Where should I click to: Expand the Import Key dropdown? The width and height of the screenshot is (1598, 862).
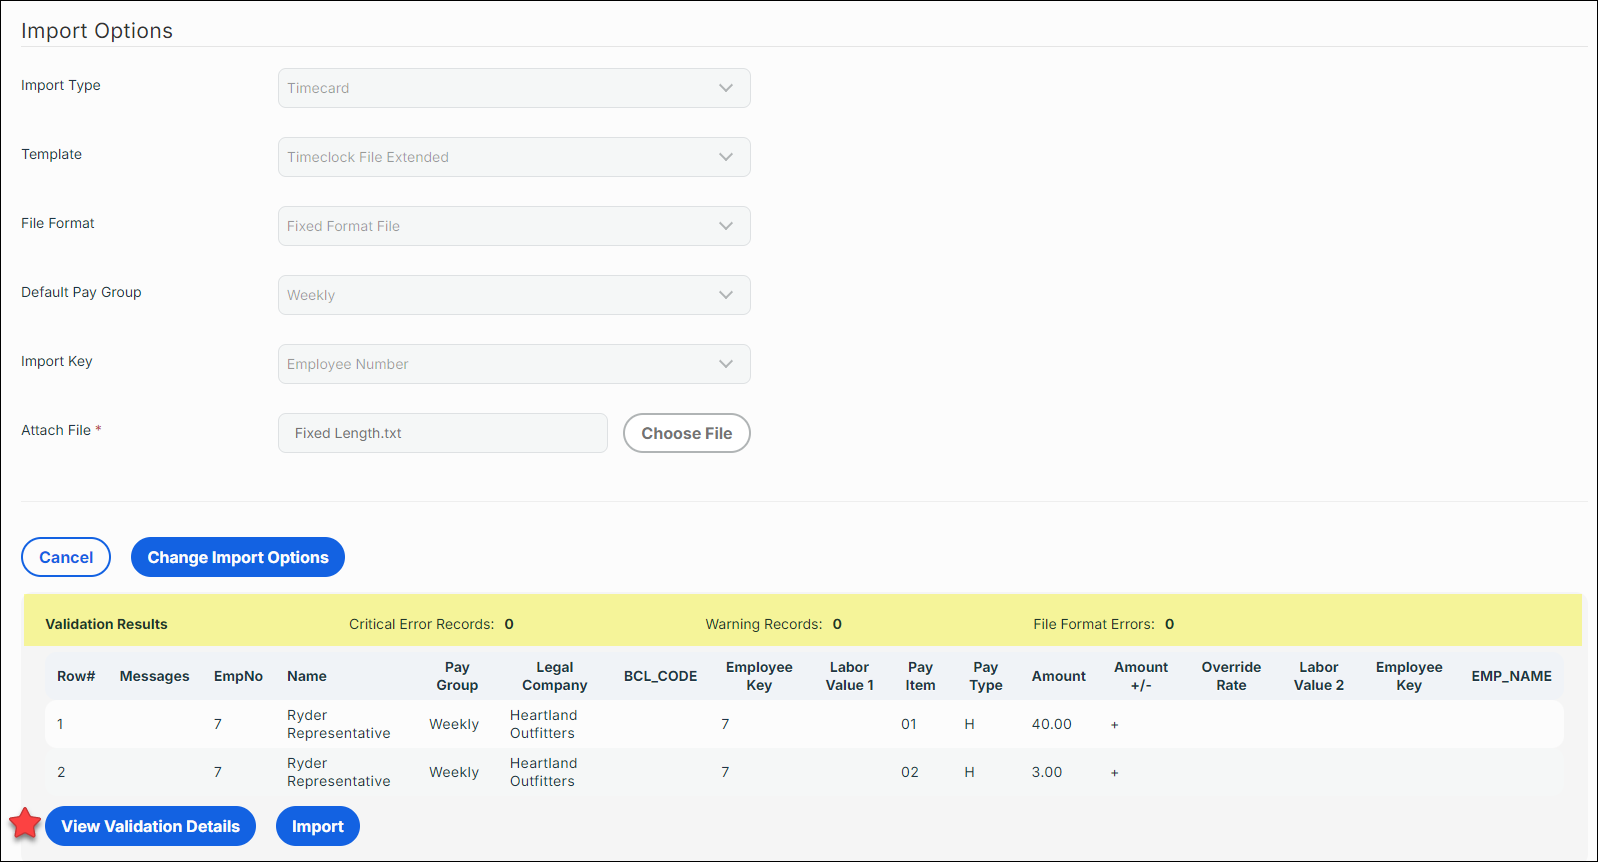(x=514, y=364)
